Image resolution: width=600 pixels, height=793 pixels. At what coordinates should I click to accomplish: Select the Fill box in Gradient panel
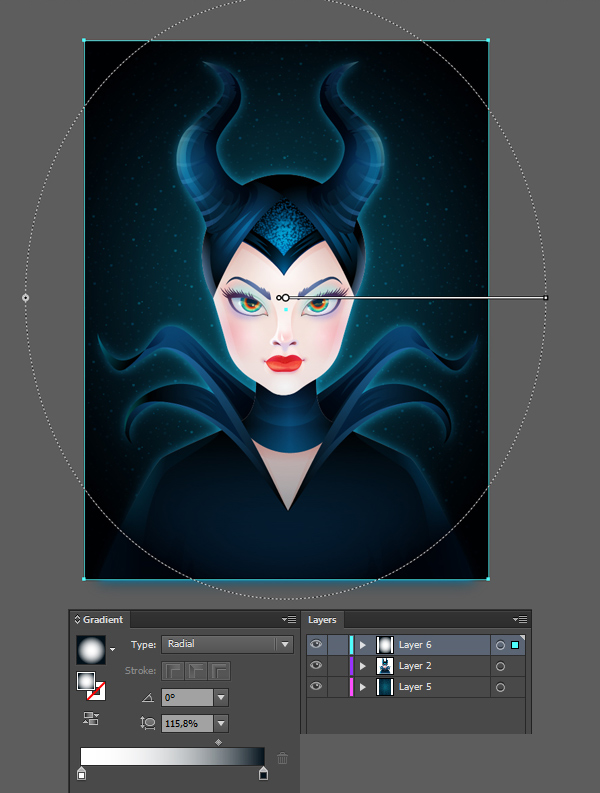[85, 681]
